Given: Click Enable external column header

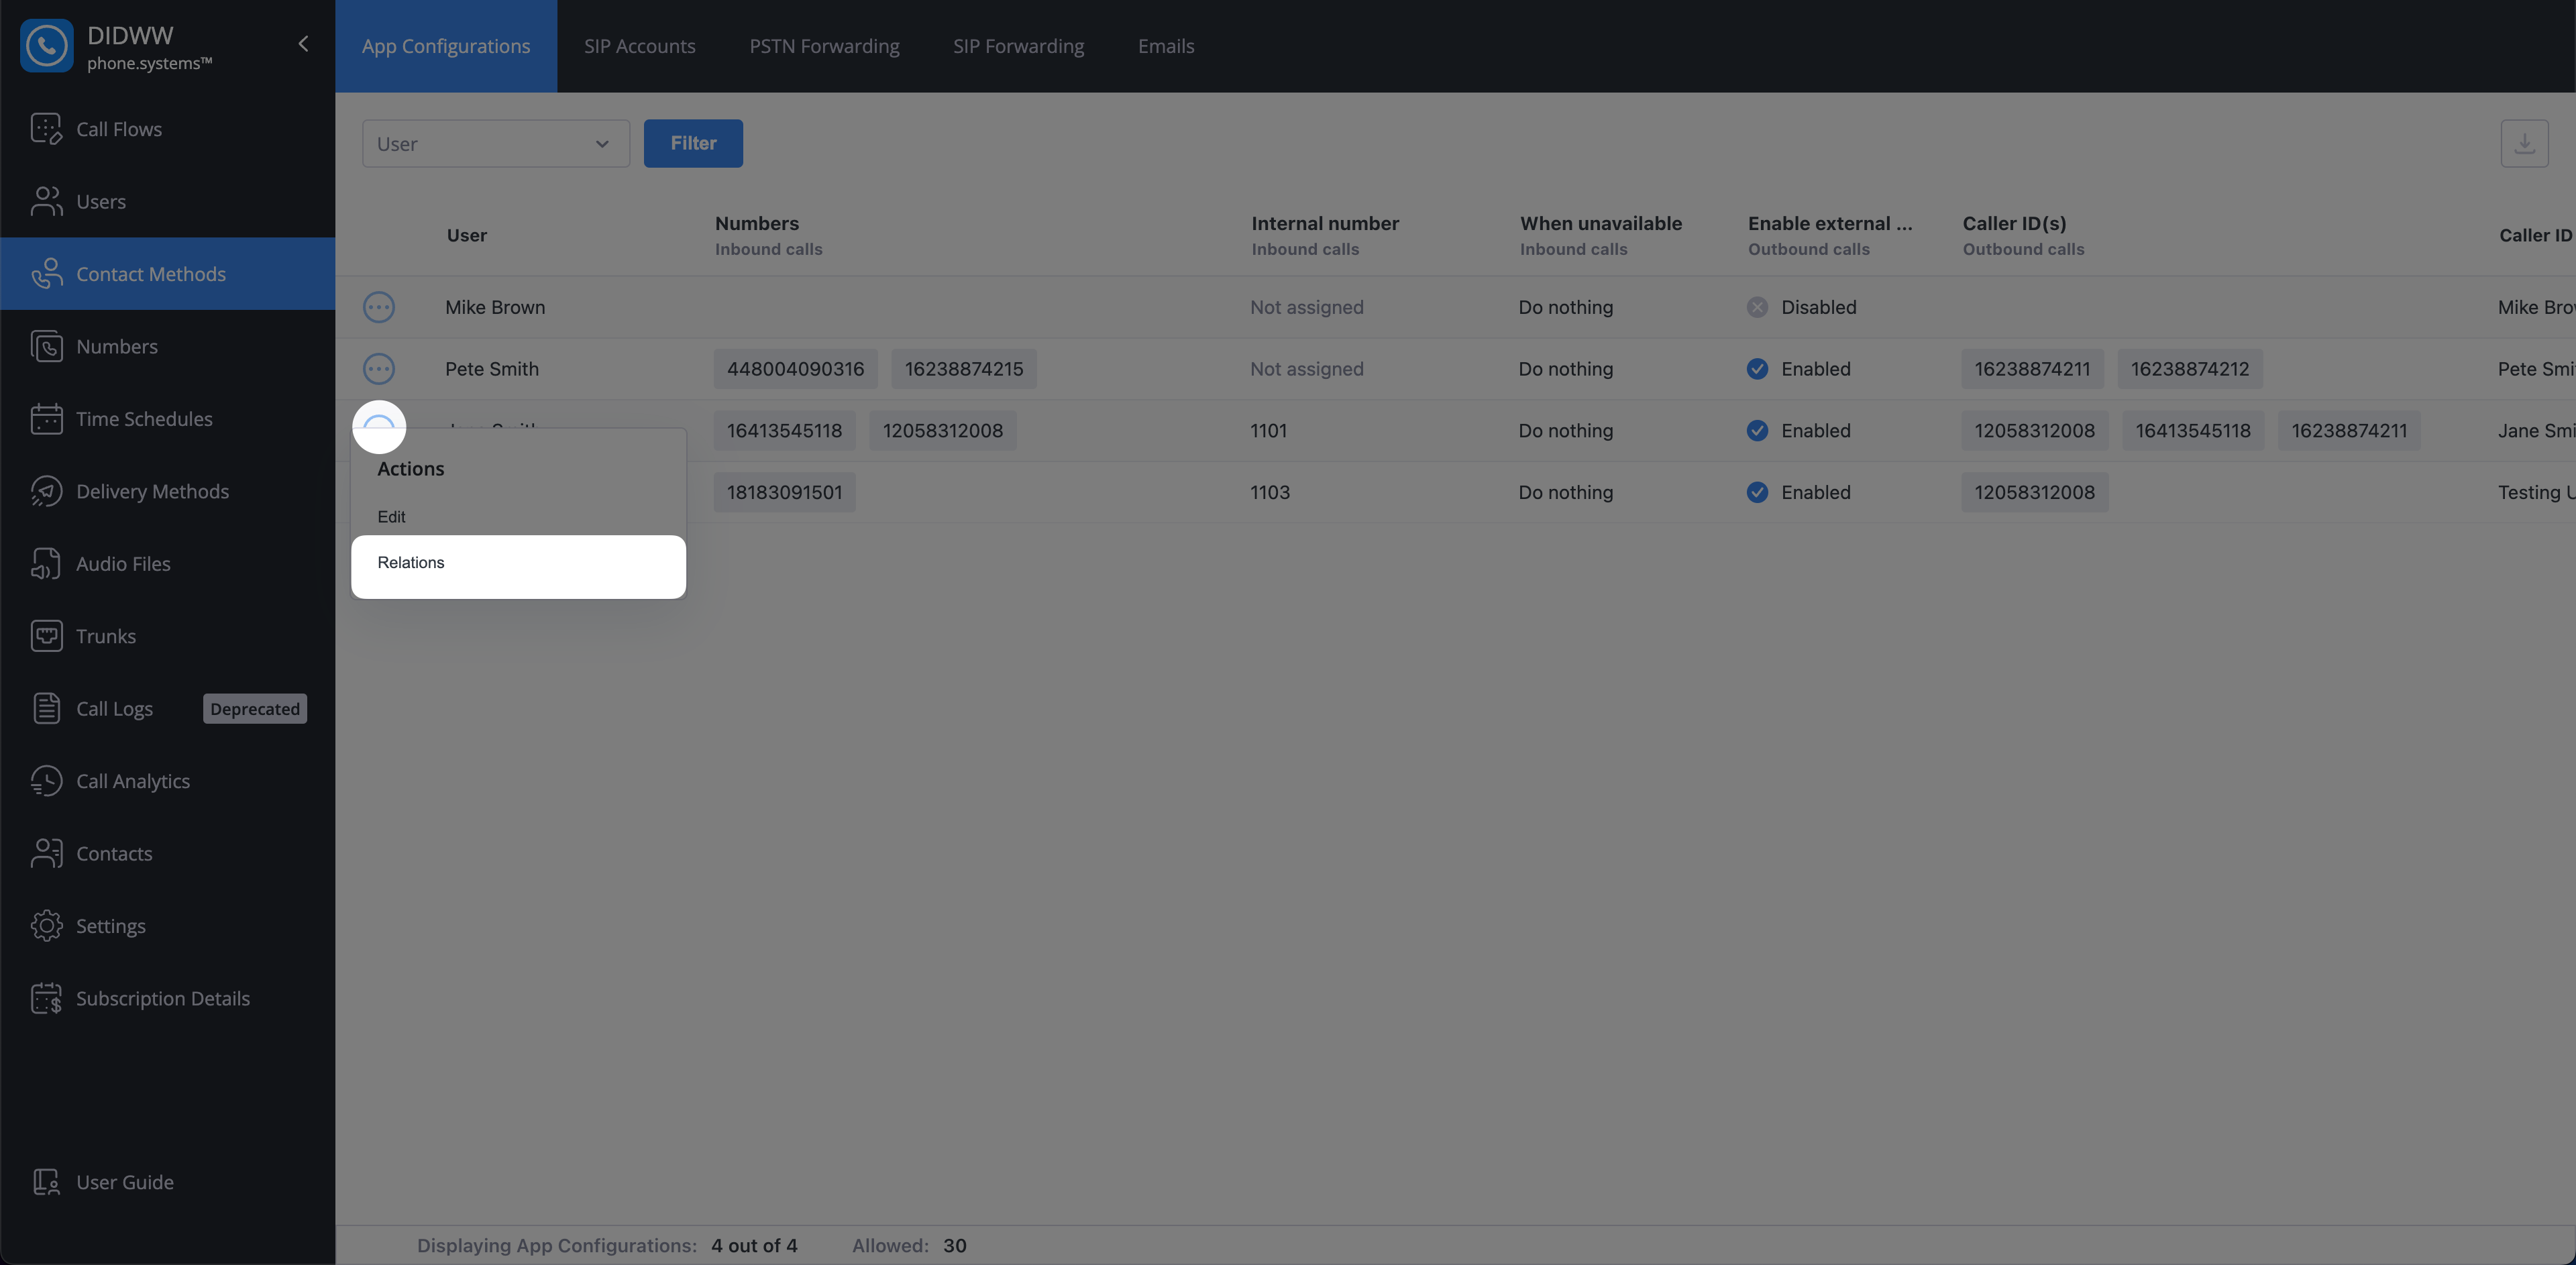Looking at the screenshot, I should pos(1830,223).
